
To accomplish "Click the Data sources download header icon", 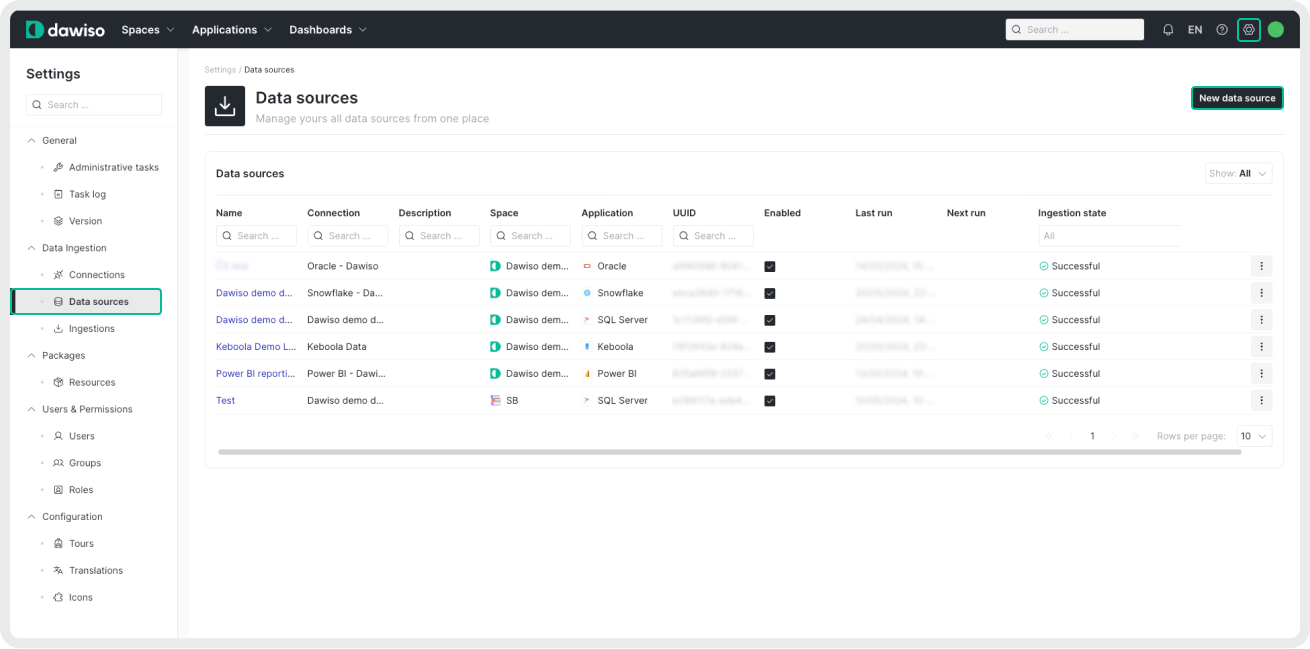I will click(225, 106).
